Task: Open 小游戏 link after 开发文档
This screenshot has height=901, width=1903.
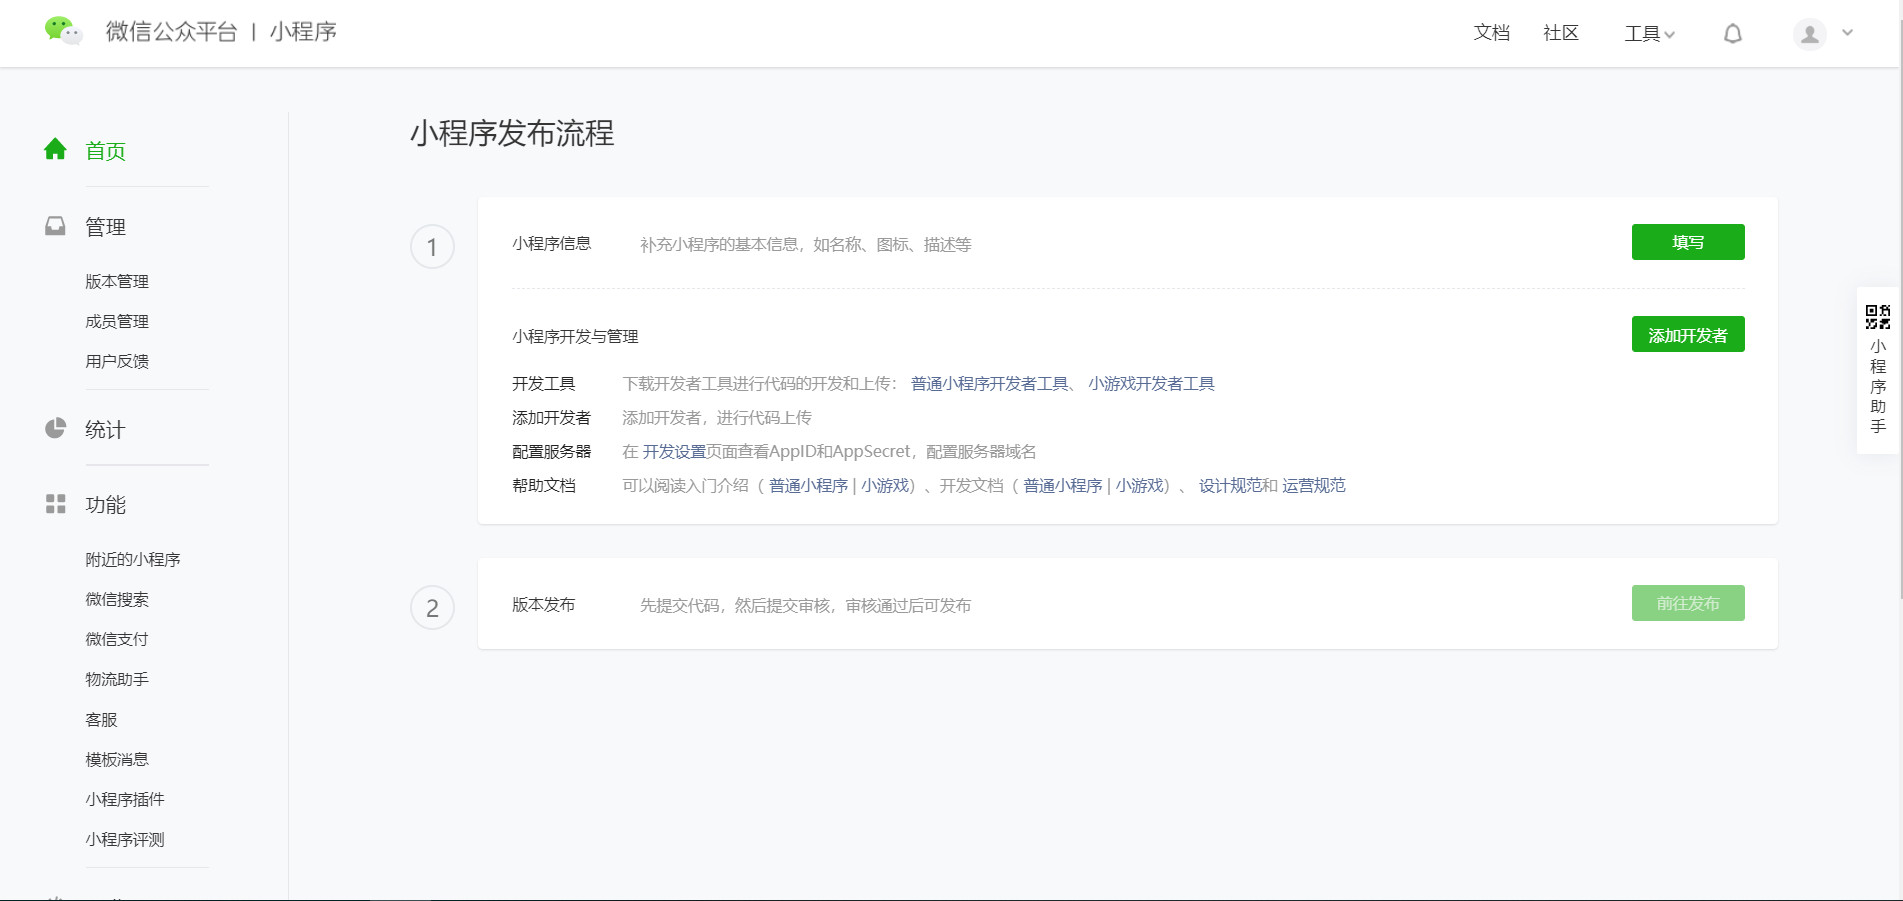Action: click(x=1140, y=486)
